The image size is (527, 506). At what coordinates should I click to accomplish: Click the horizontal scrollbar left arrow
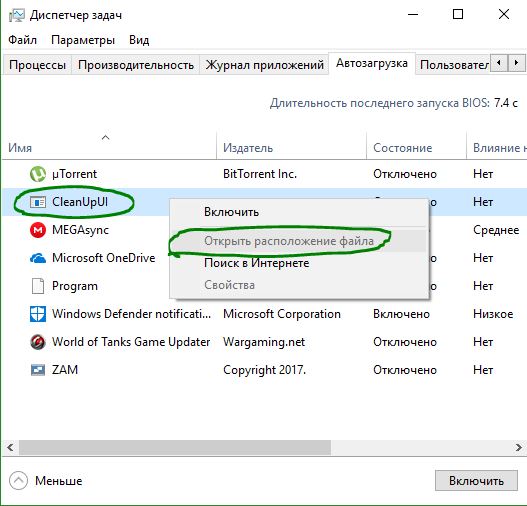click(10, 448)
